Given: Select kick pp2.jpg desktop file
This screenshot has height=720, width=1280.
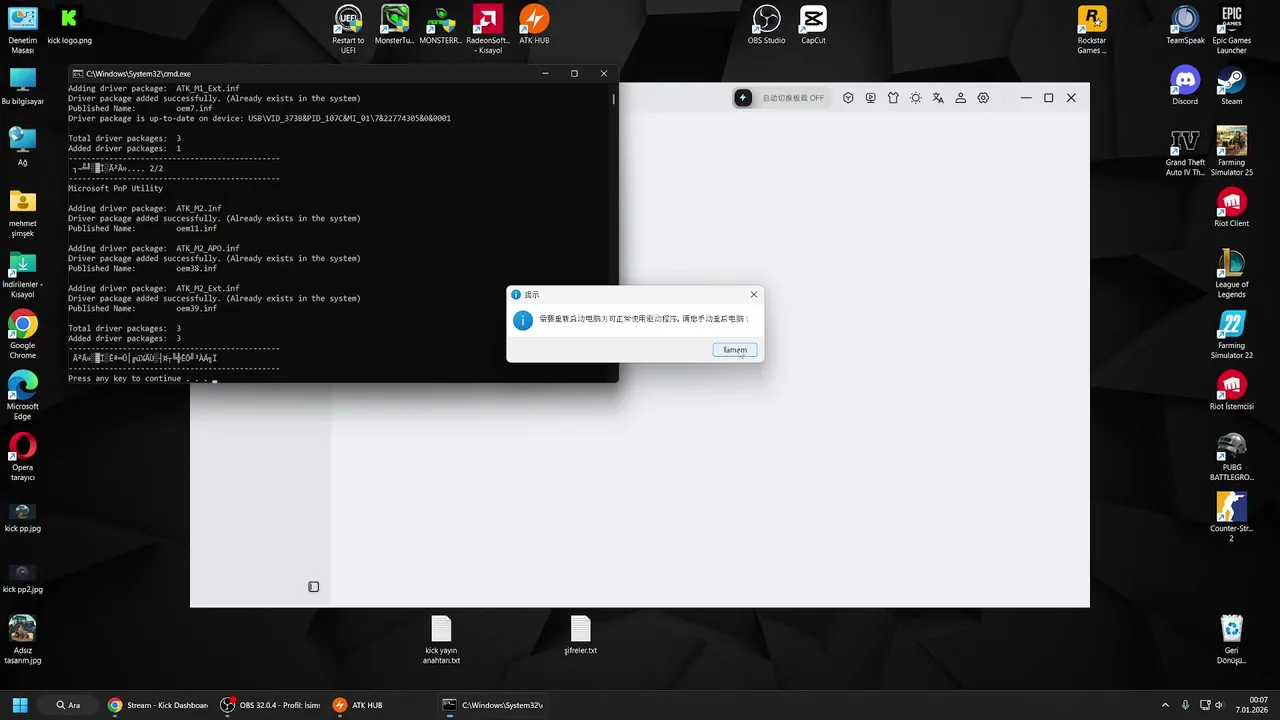Looking at the screenshot, I should coord(22,579).
